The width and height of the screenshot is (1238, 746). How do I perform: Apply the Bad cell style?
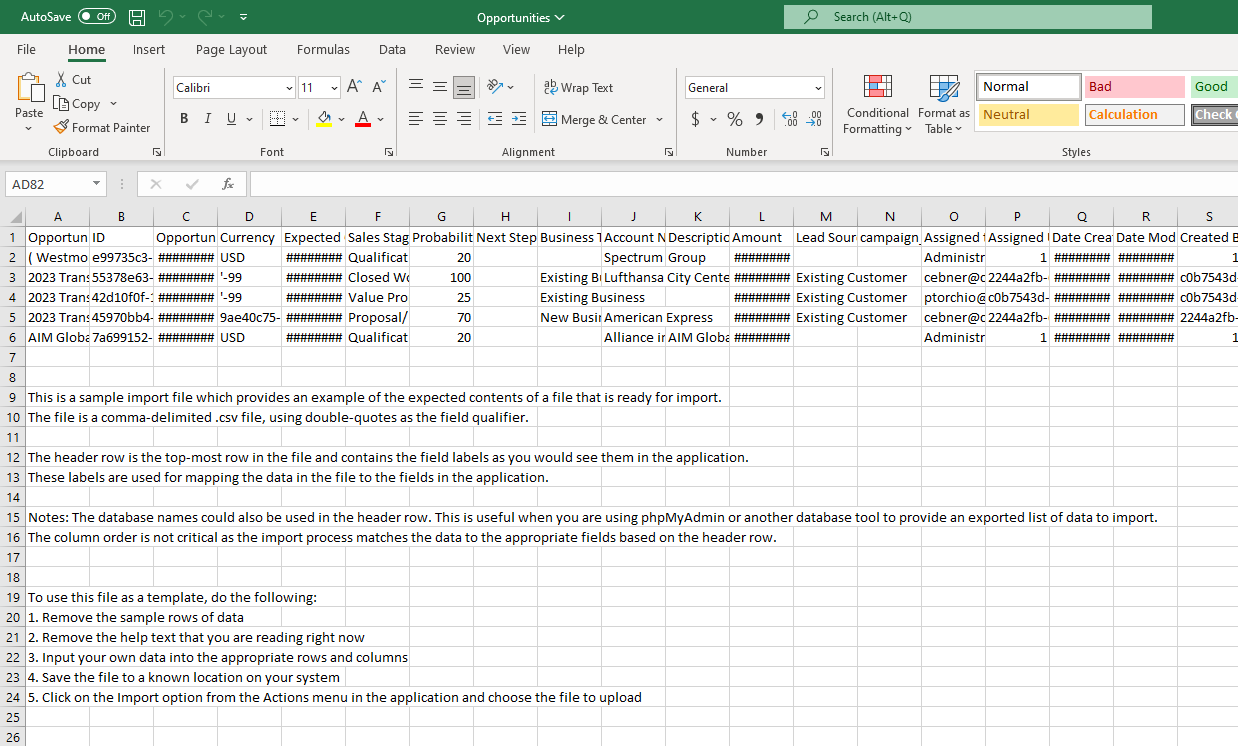(x=1135, y=87)
